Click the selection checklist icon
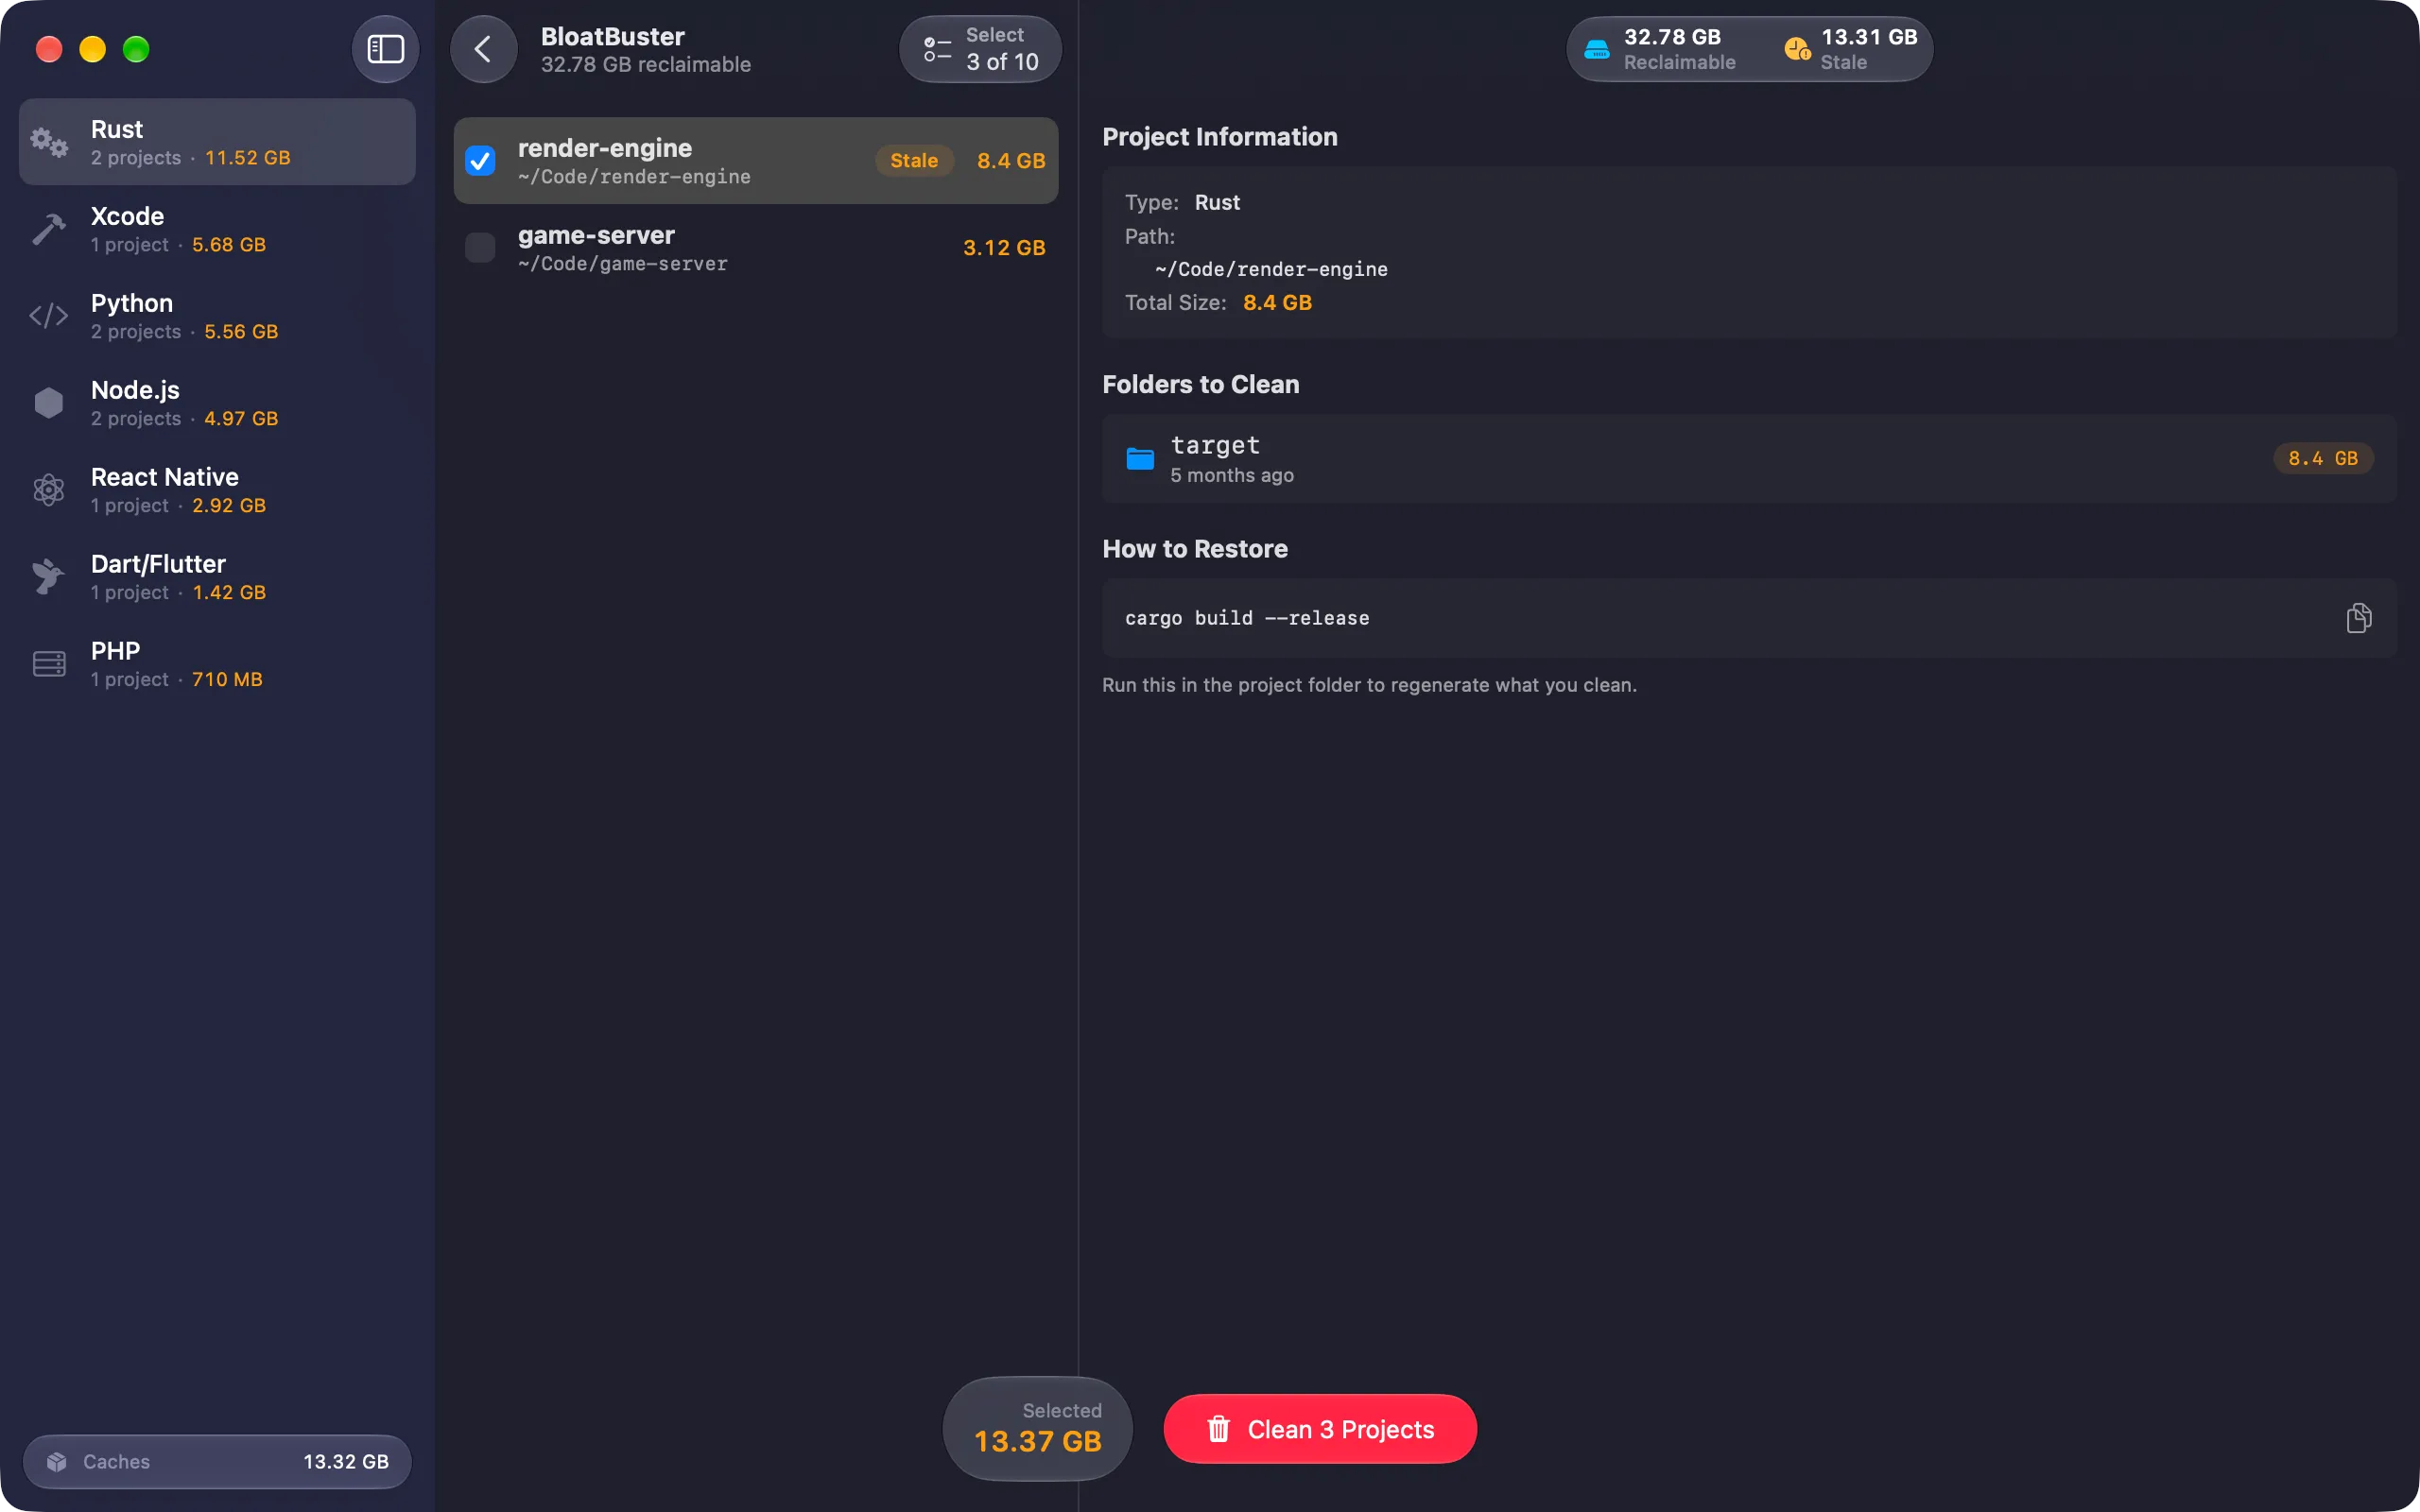Image resolution: width=2420 pixels, height=1512 pixels. 937,49
